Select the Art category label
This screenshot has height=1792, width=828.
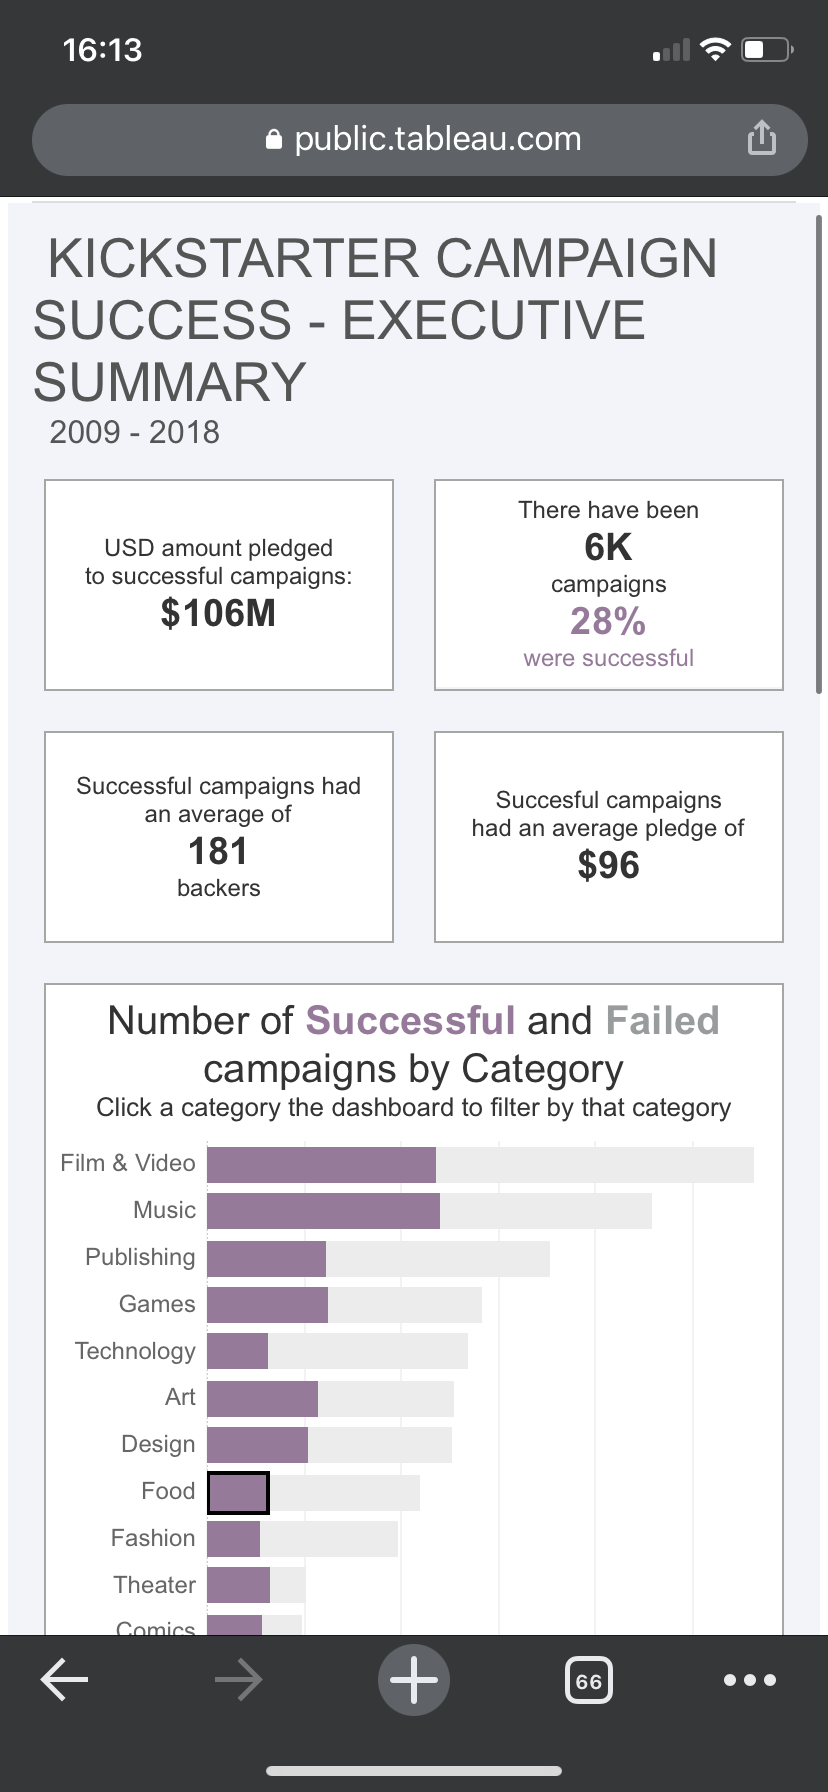coord(180,1397)
